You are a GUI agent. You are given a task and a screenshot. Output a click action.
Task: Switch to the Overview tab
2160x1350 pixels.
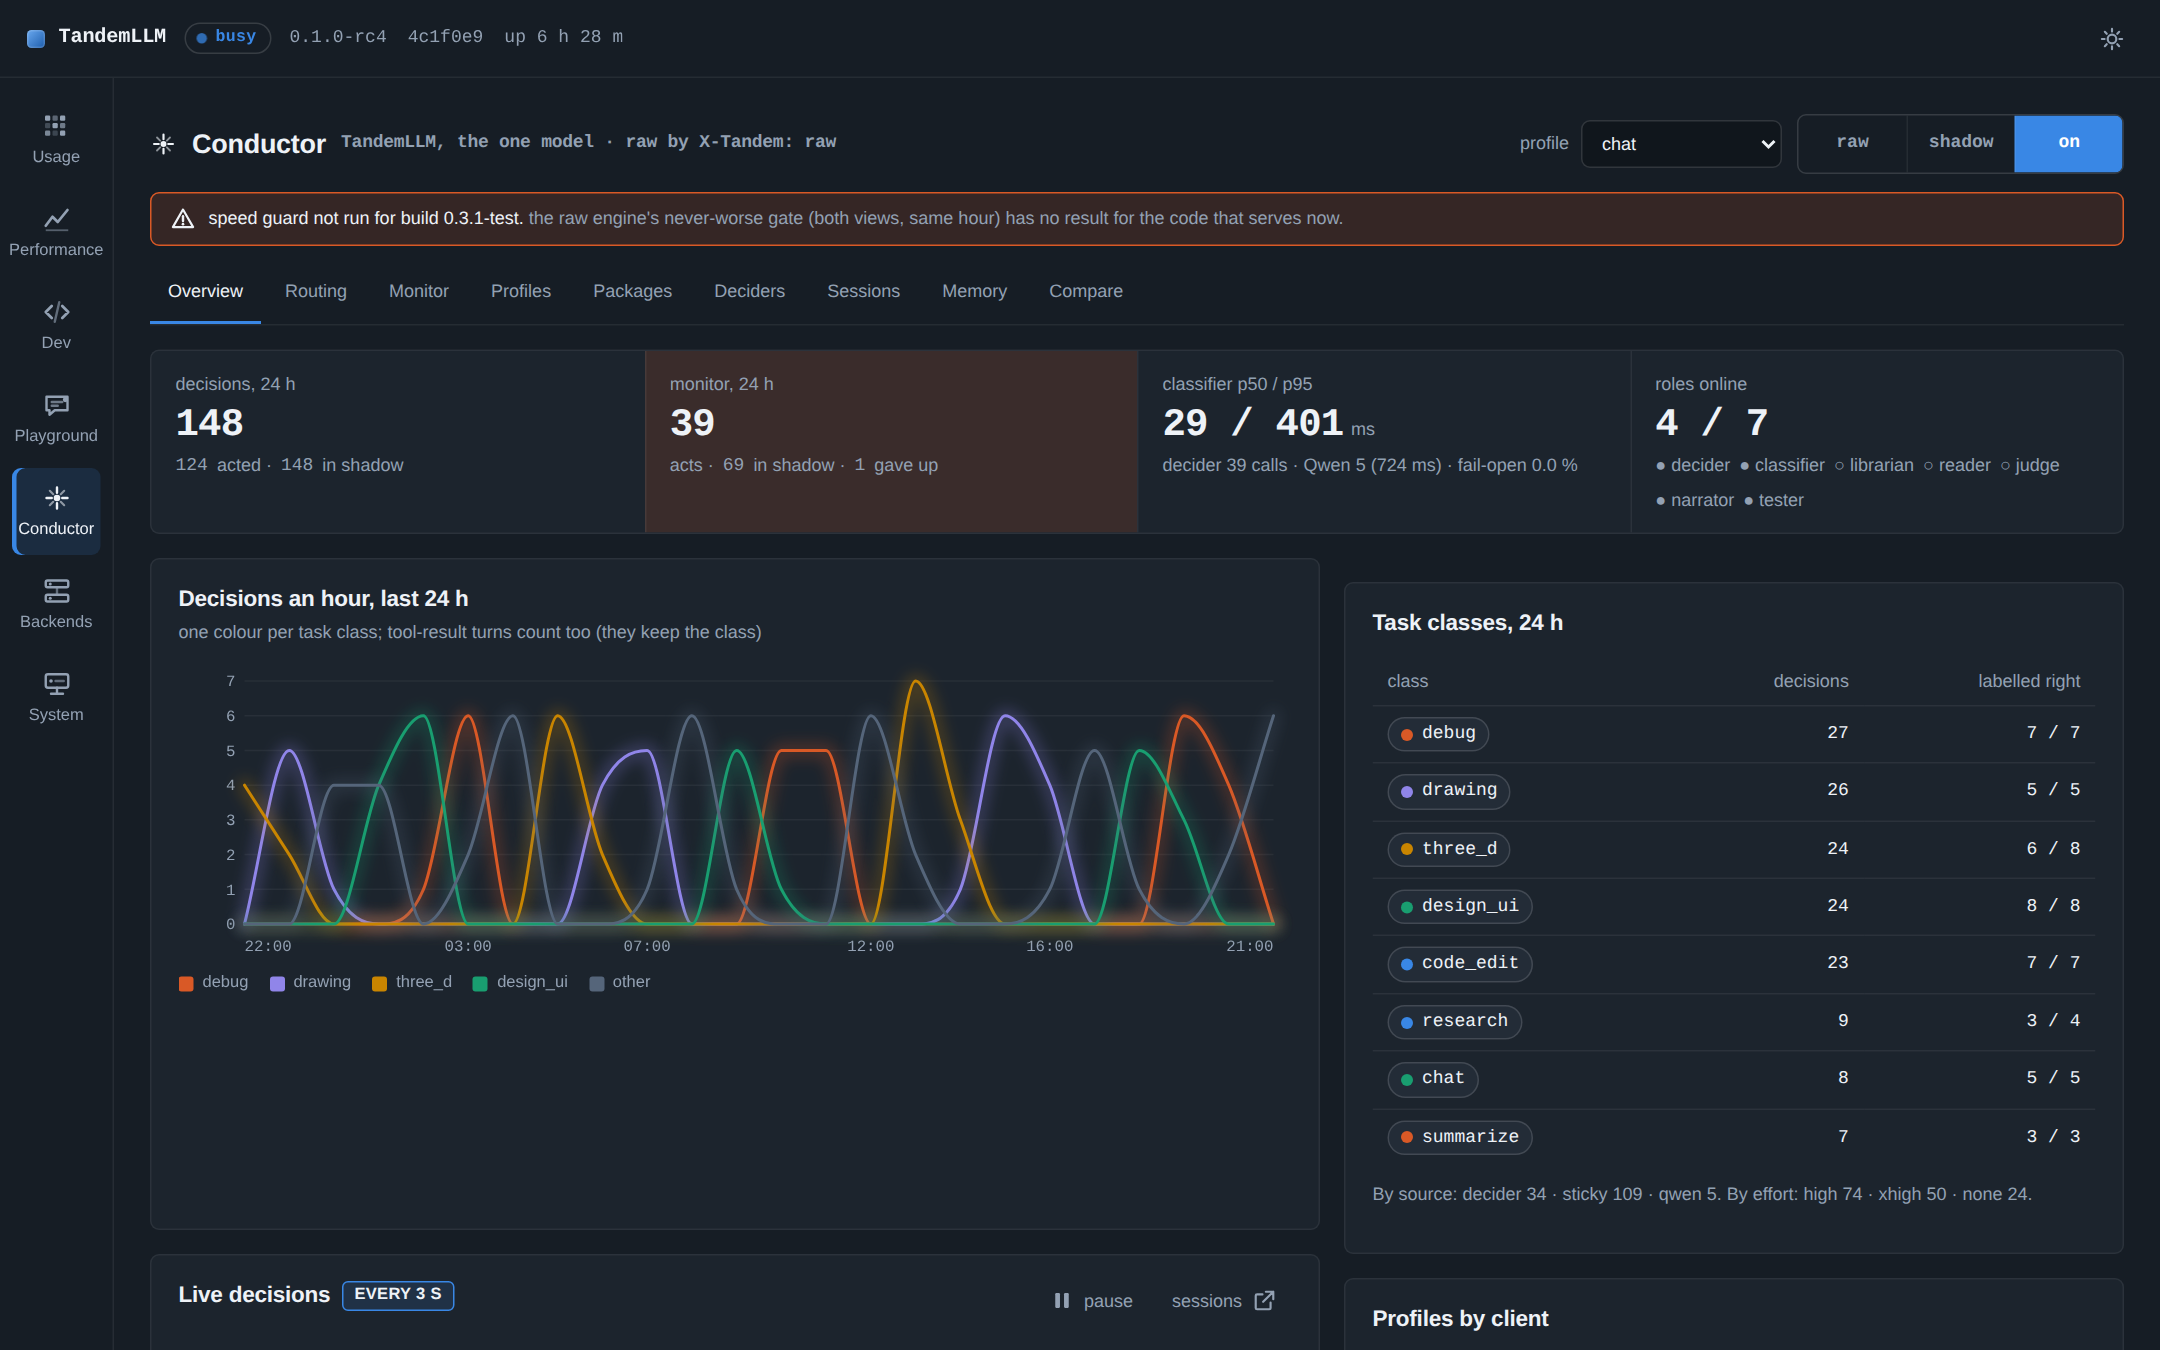[205, 291]
